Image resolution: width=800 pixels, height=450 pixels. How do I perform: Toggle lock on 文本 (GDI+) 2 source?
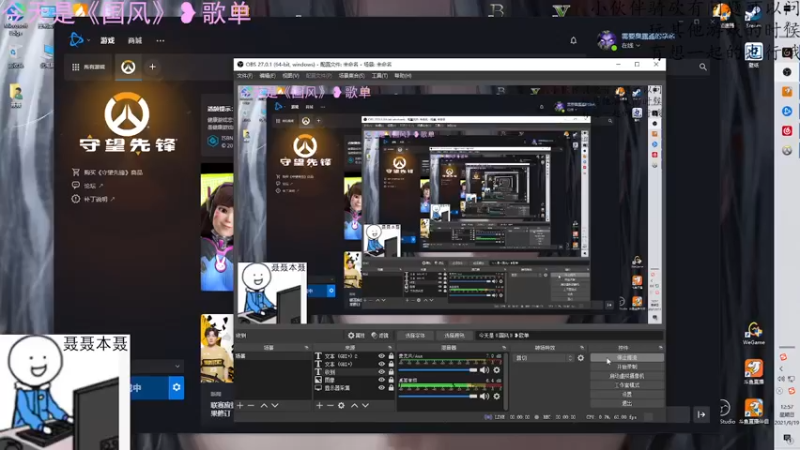pyautogui.click(x=391, y=356)
